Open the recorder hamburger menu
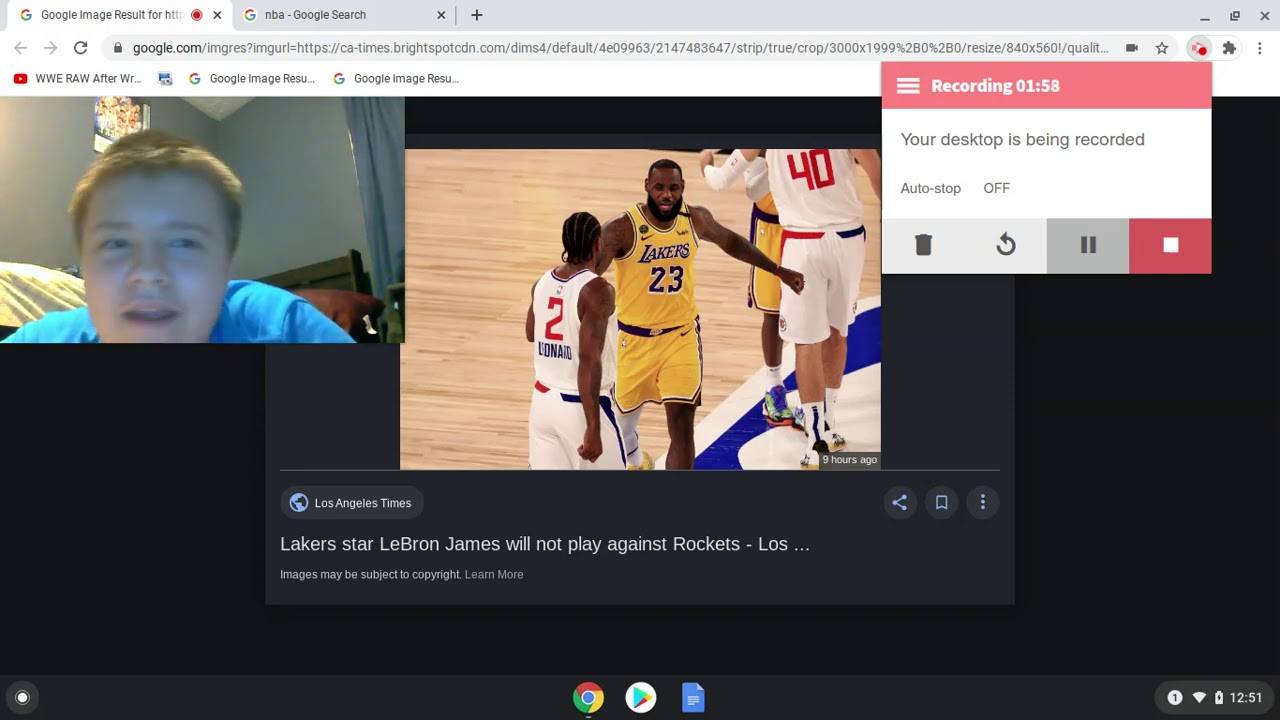Viewport: 1280px width, 720px height. pyautogui.click(x=908, y=86)
